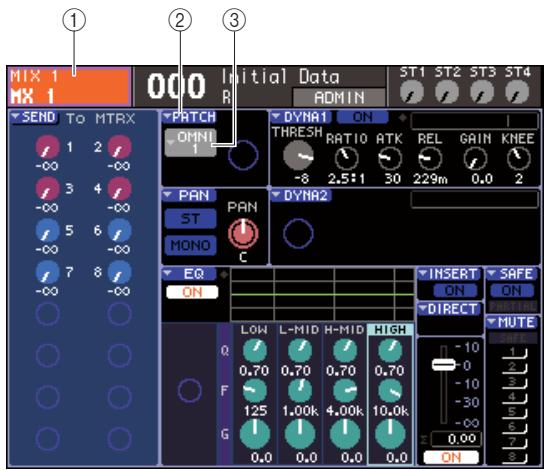Click the PAN knob set to C

[243, 233]
